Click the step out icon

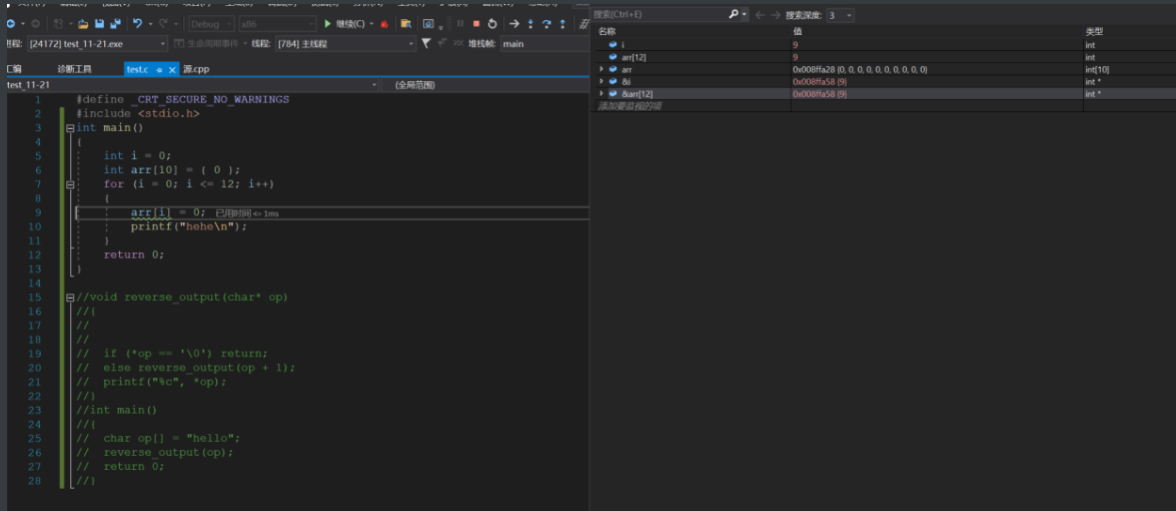(x=562, y=23)
